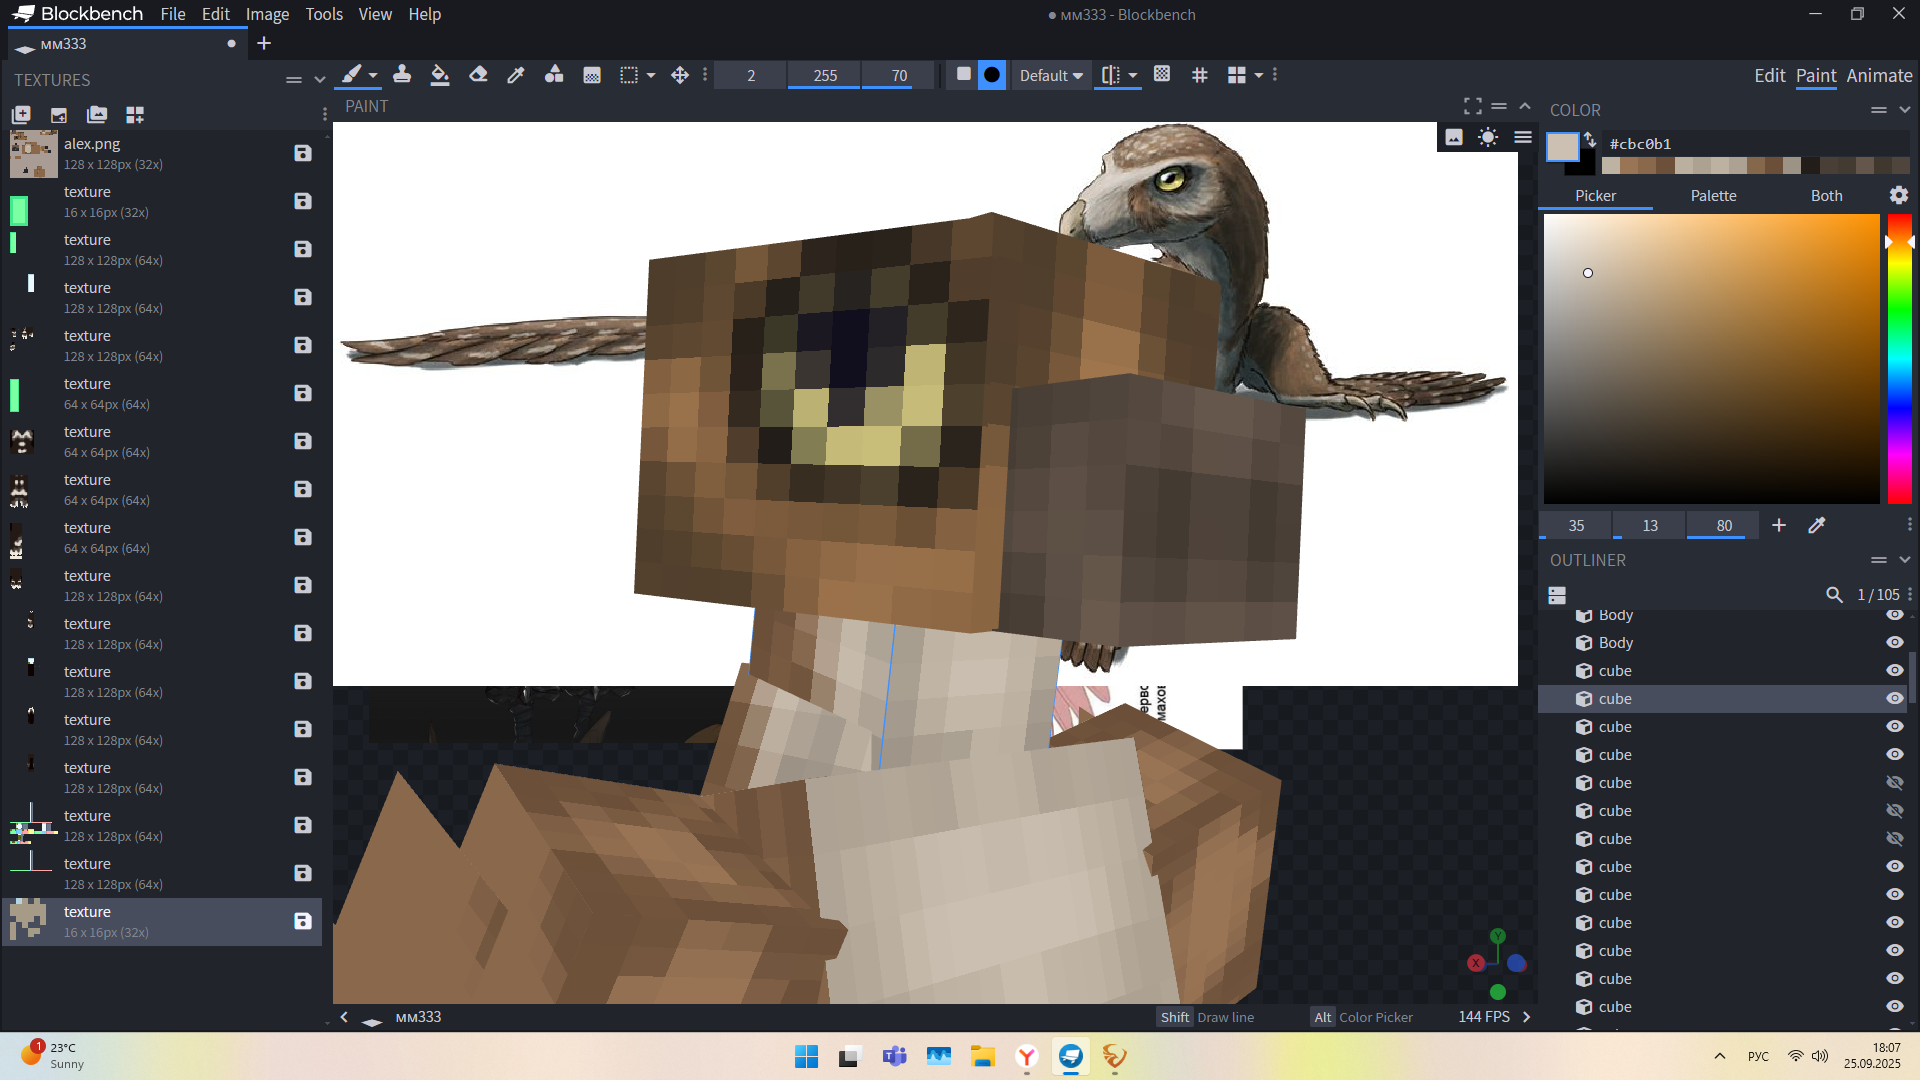Switch to the Palette tab
The image size is (1920, 1080).
[x=1713, y=196]
